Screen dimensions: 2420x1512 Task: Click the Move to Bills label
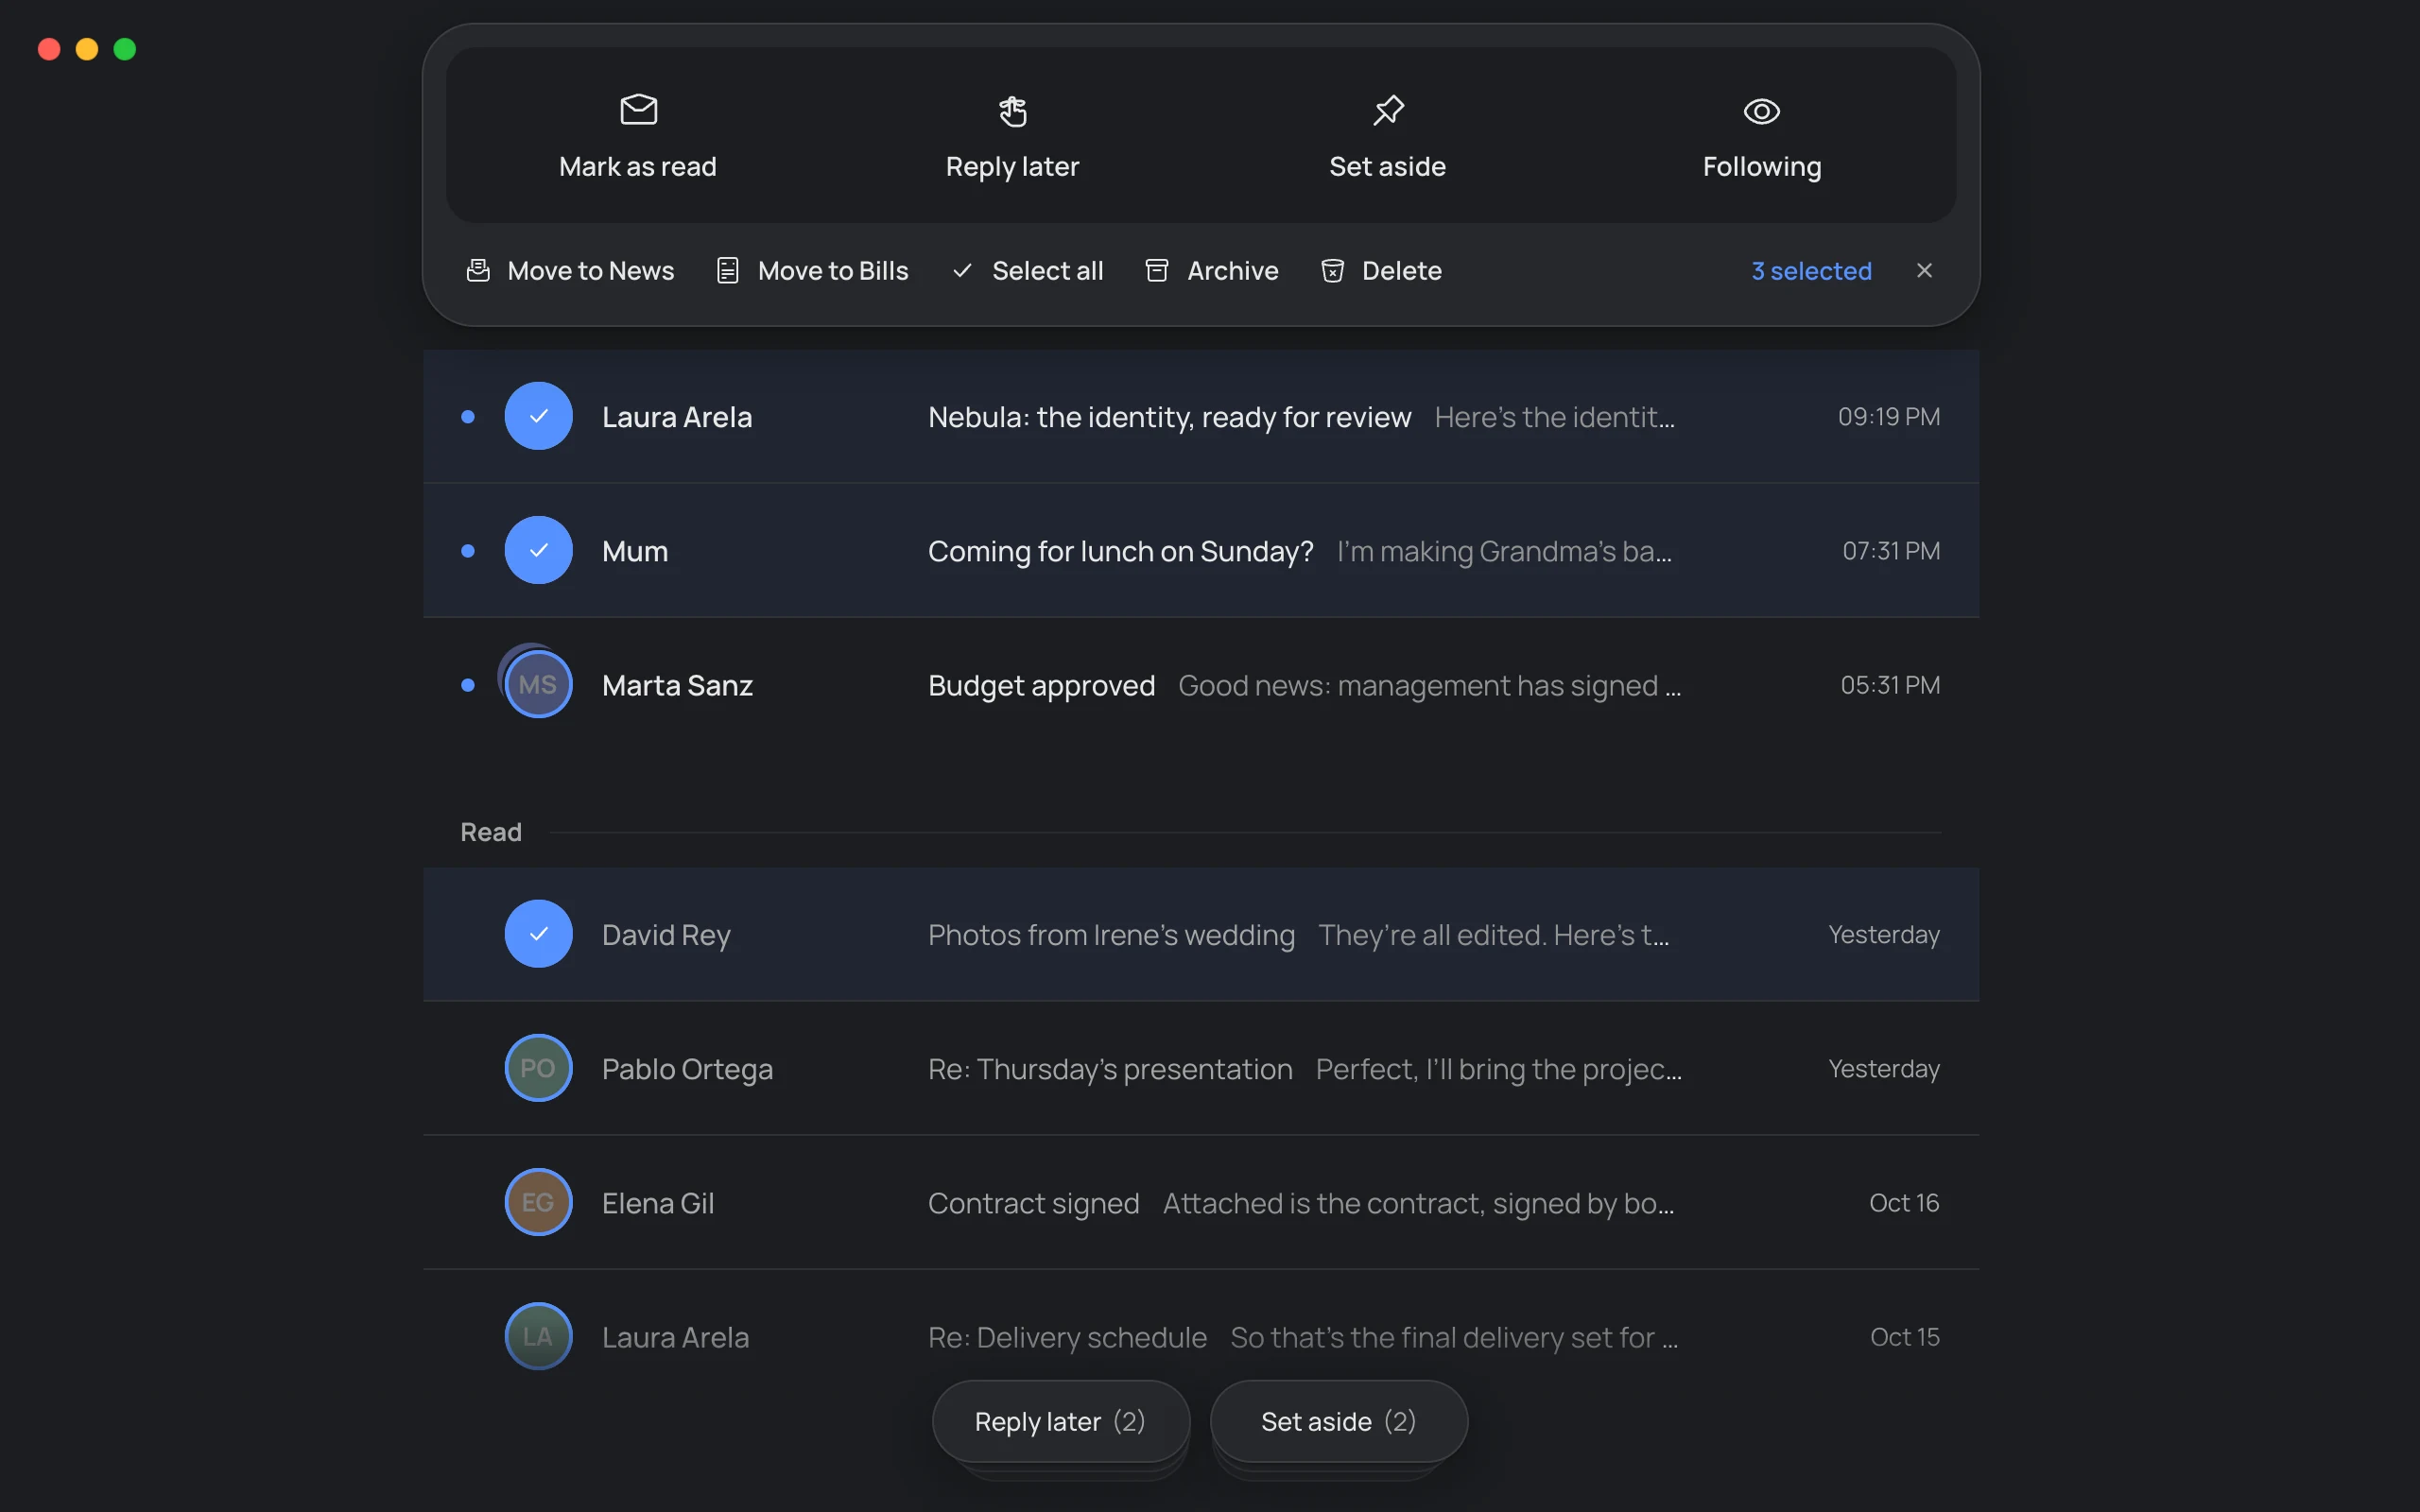(833, 271)
